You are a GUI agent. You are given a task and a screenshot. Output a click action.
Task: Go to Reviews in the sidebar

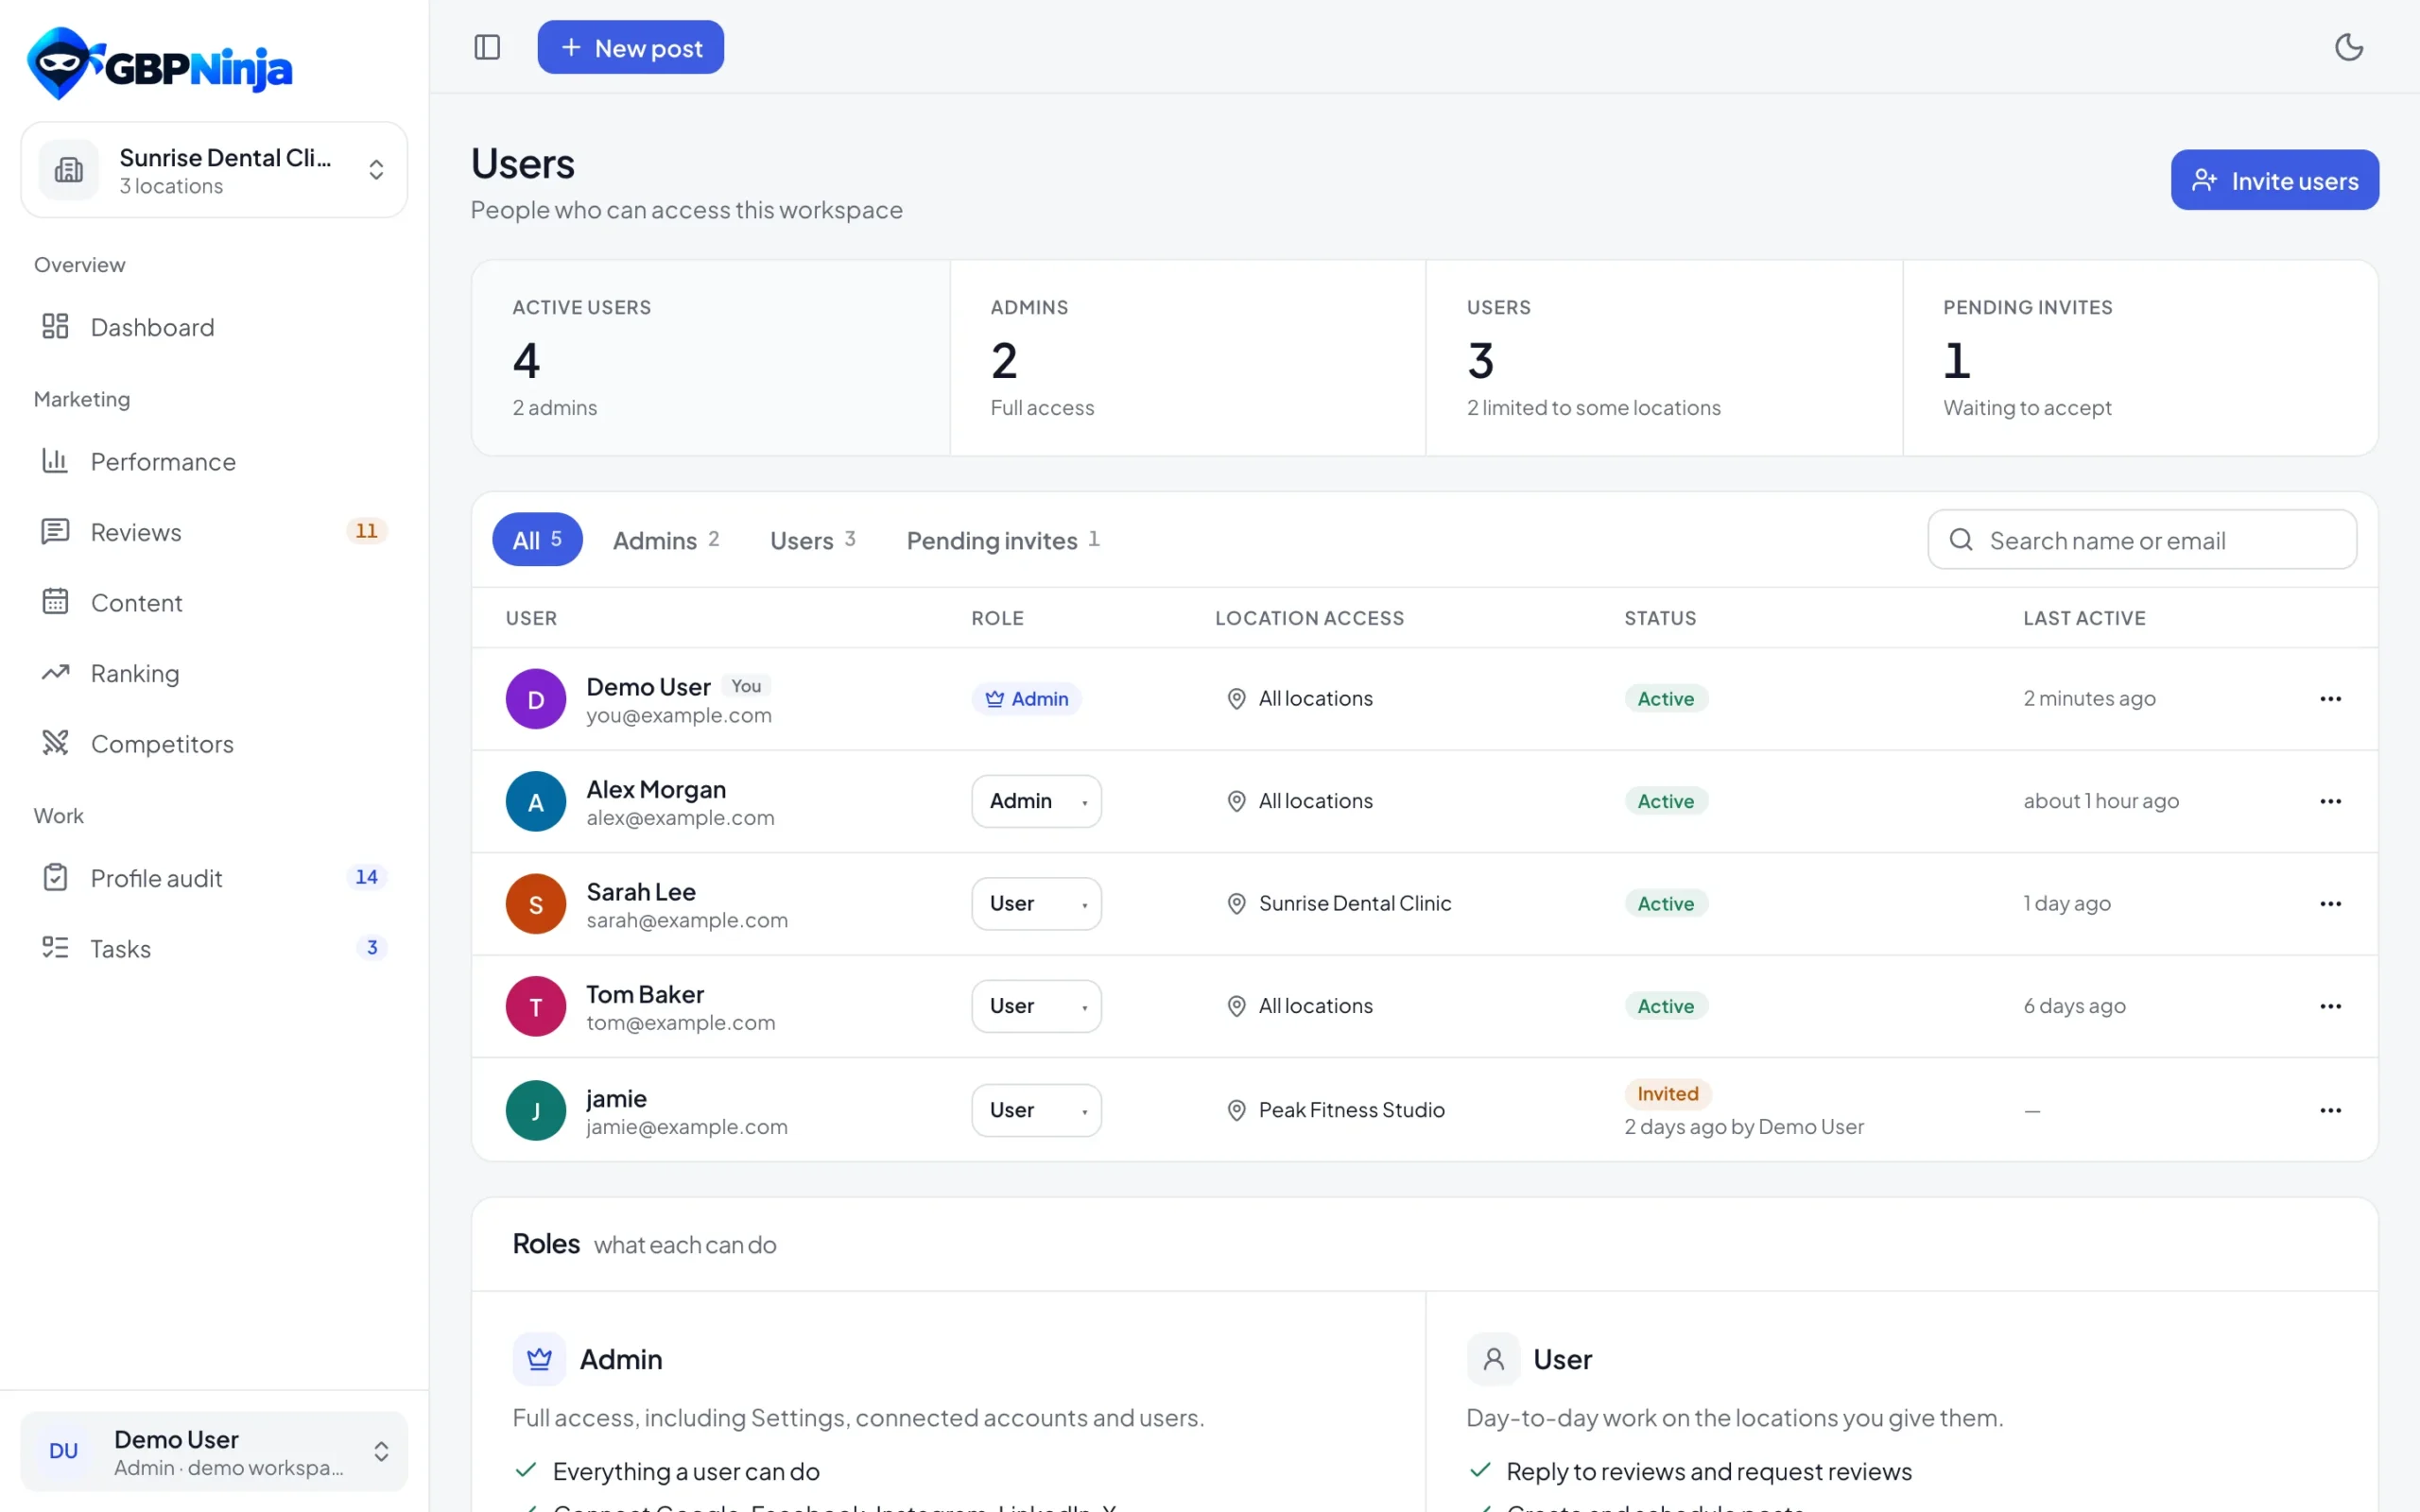214,532
